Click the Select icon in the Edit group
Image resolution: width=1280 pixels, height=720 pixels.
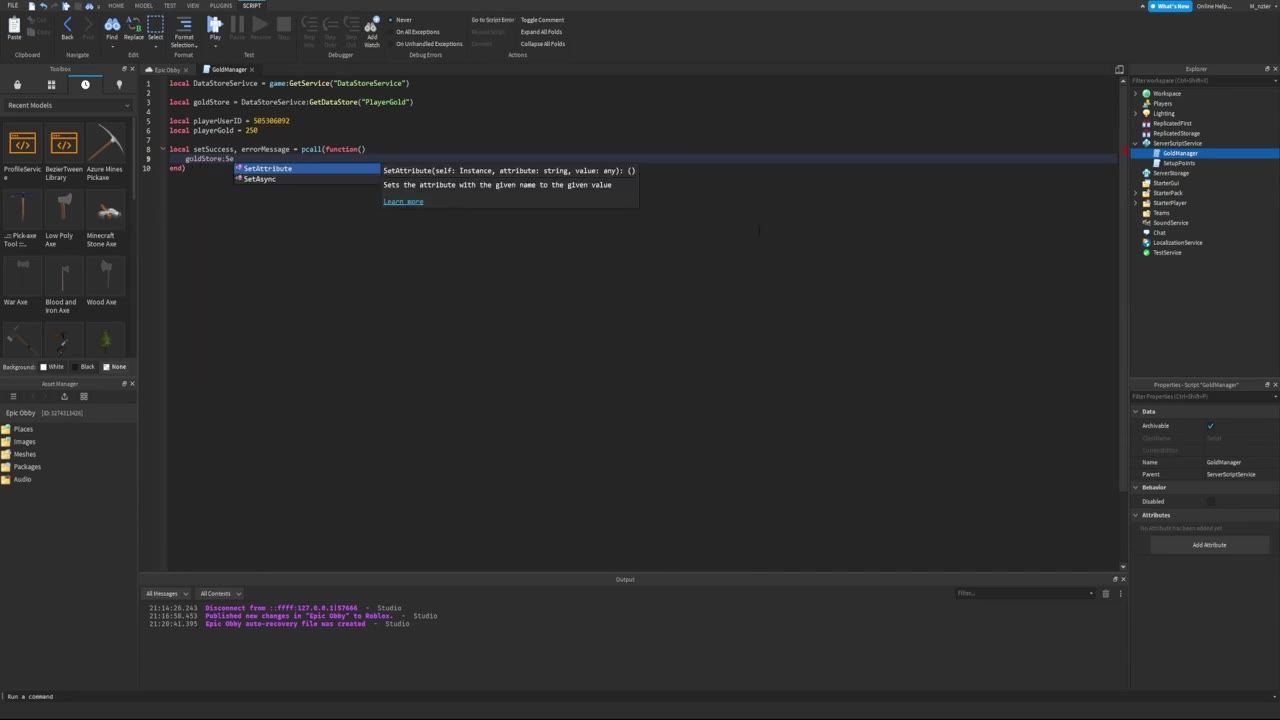156,24
